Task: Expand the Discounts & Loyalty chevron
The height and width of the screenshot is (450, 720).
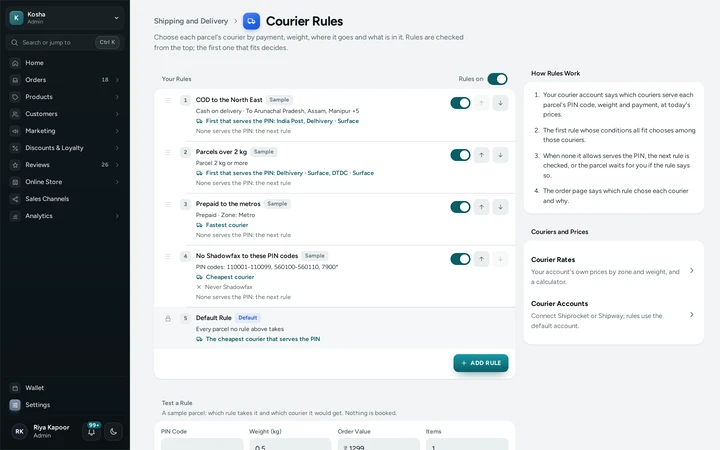Action: click(117, 148)
